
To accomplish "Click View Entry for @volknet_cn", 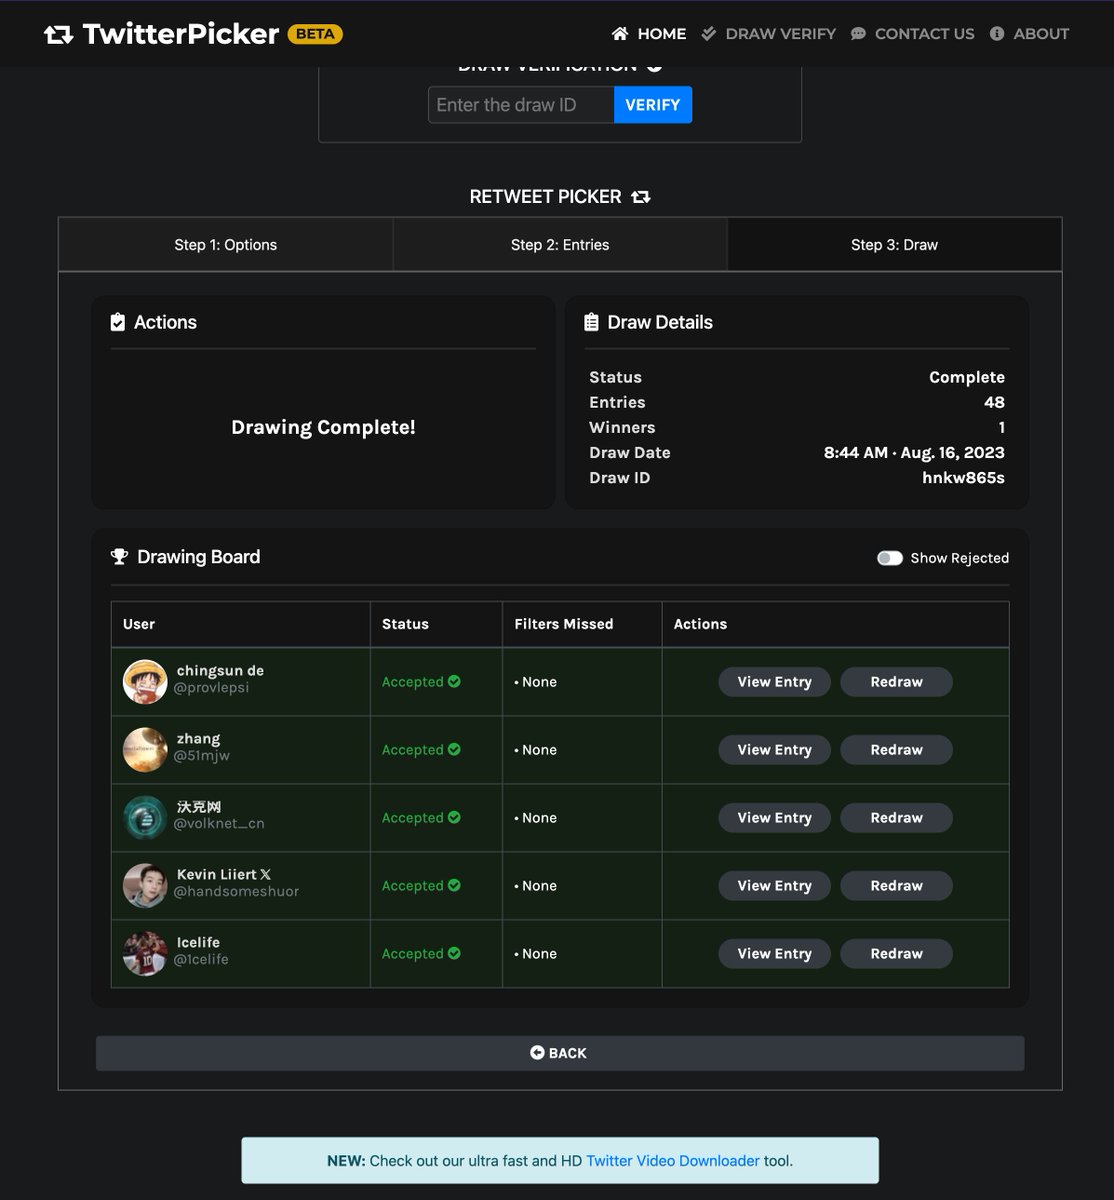I will coord(775,818).
